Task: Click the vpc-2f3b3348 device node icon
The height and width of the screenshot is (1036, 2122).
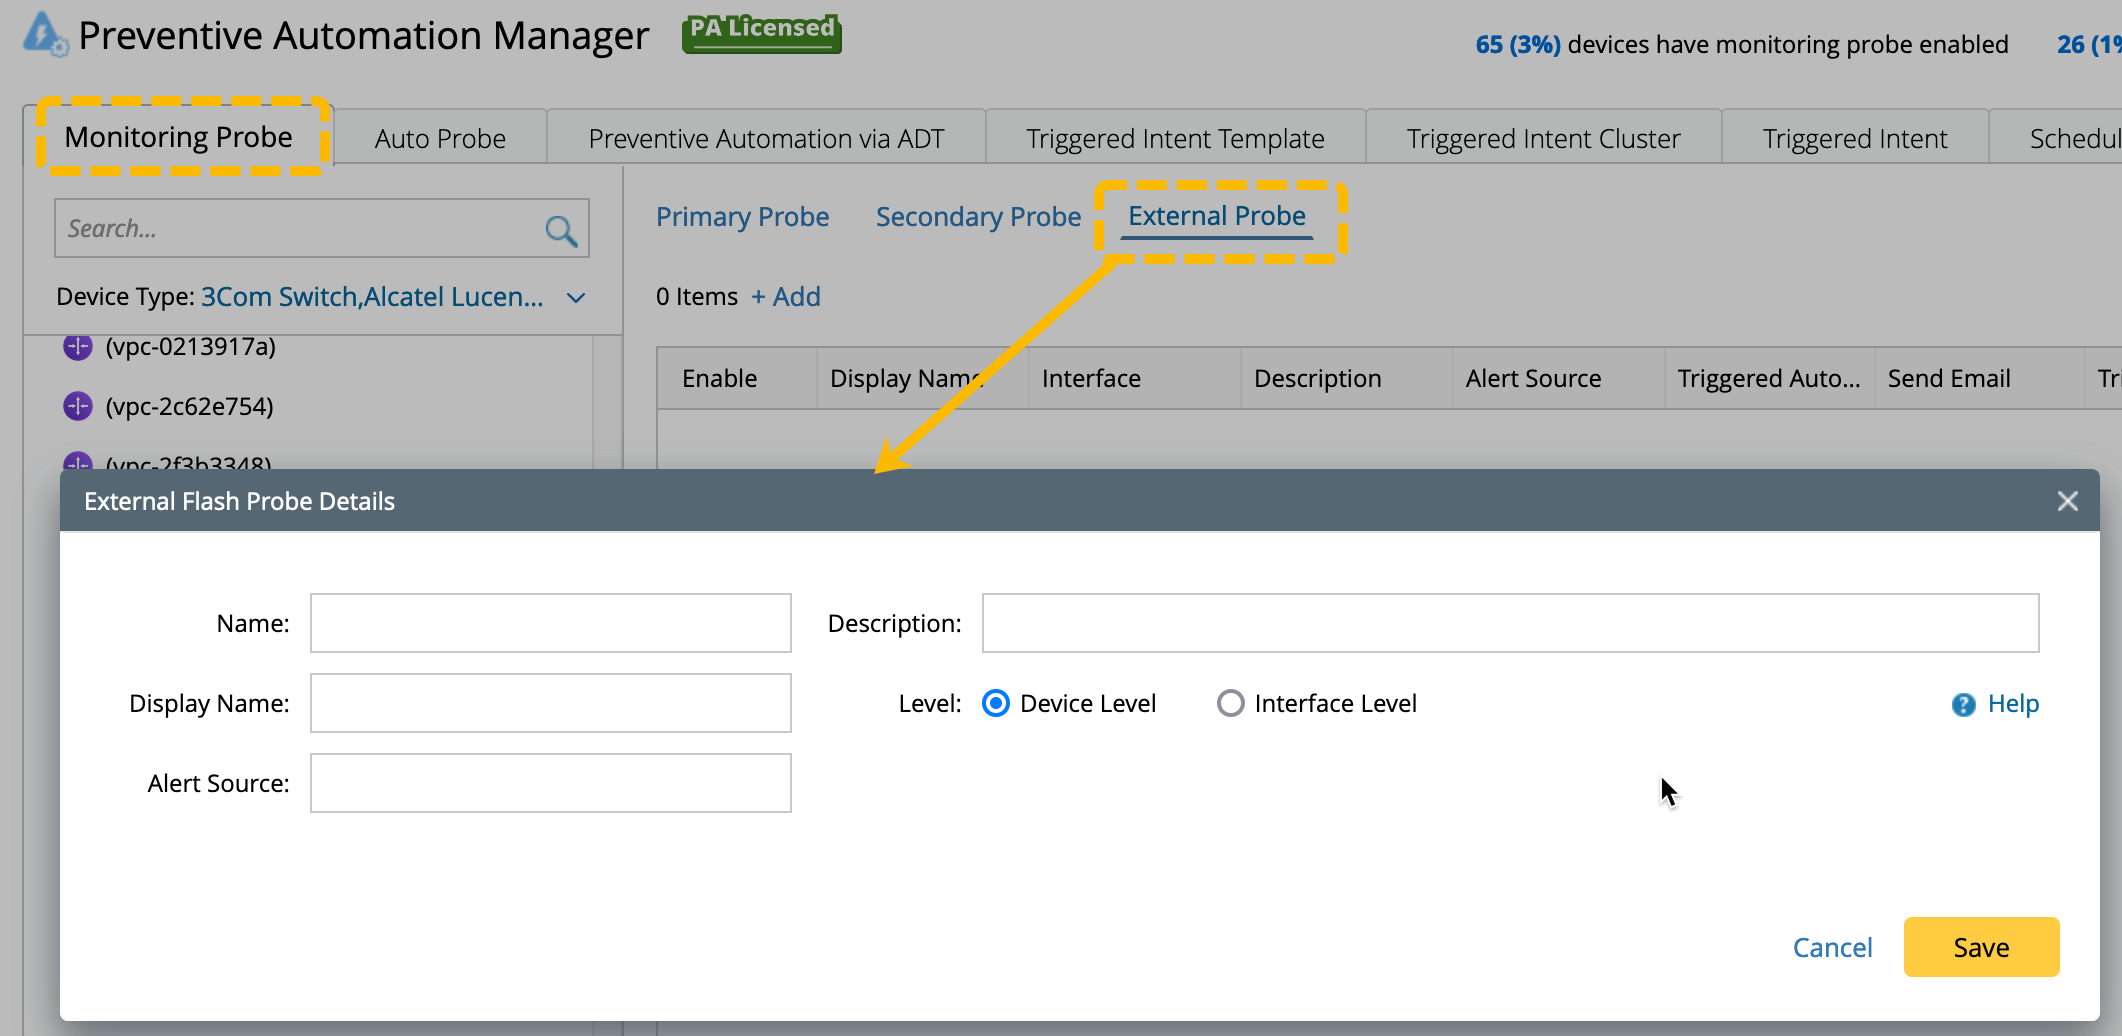Action: [x=77, y=462]
